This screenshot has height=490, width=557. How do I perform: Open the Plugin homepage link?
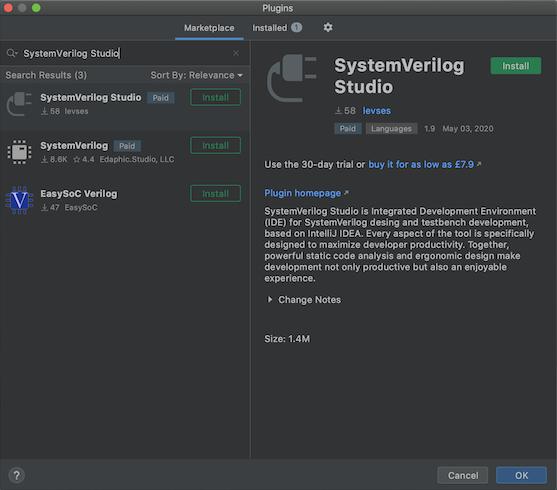coord(303,193)
